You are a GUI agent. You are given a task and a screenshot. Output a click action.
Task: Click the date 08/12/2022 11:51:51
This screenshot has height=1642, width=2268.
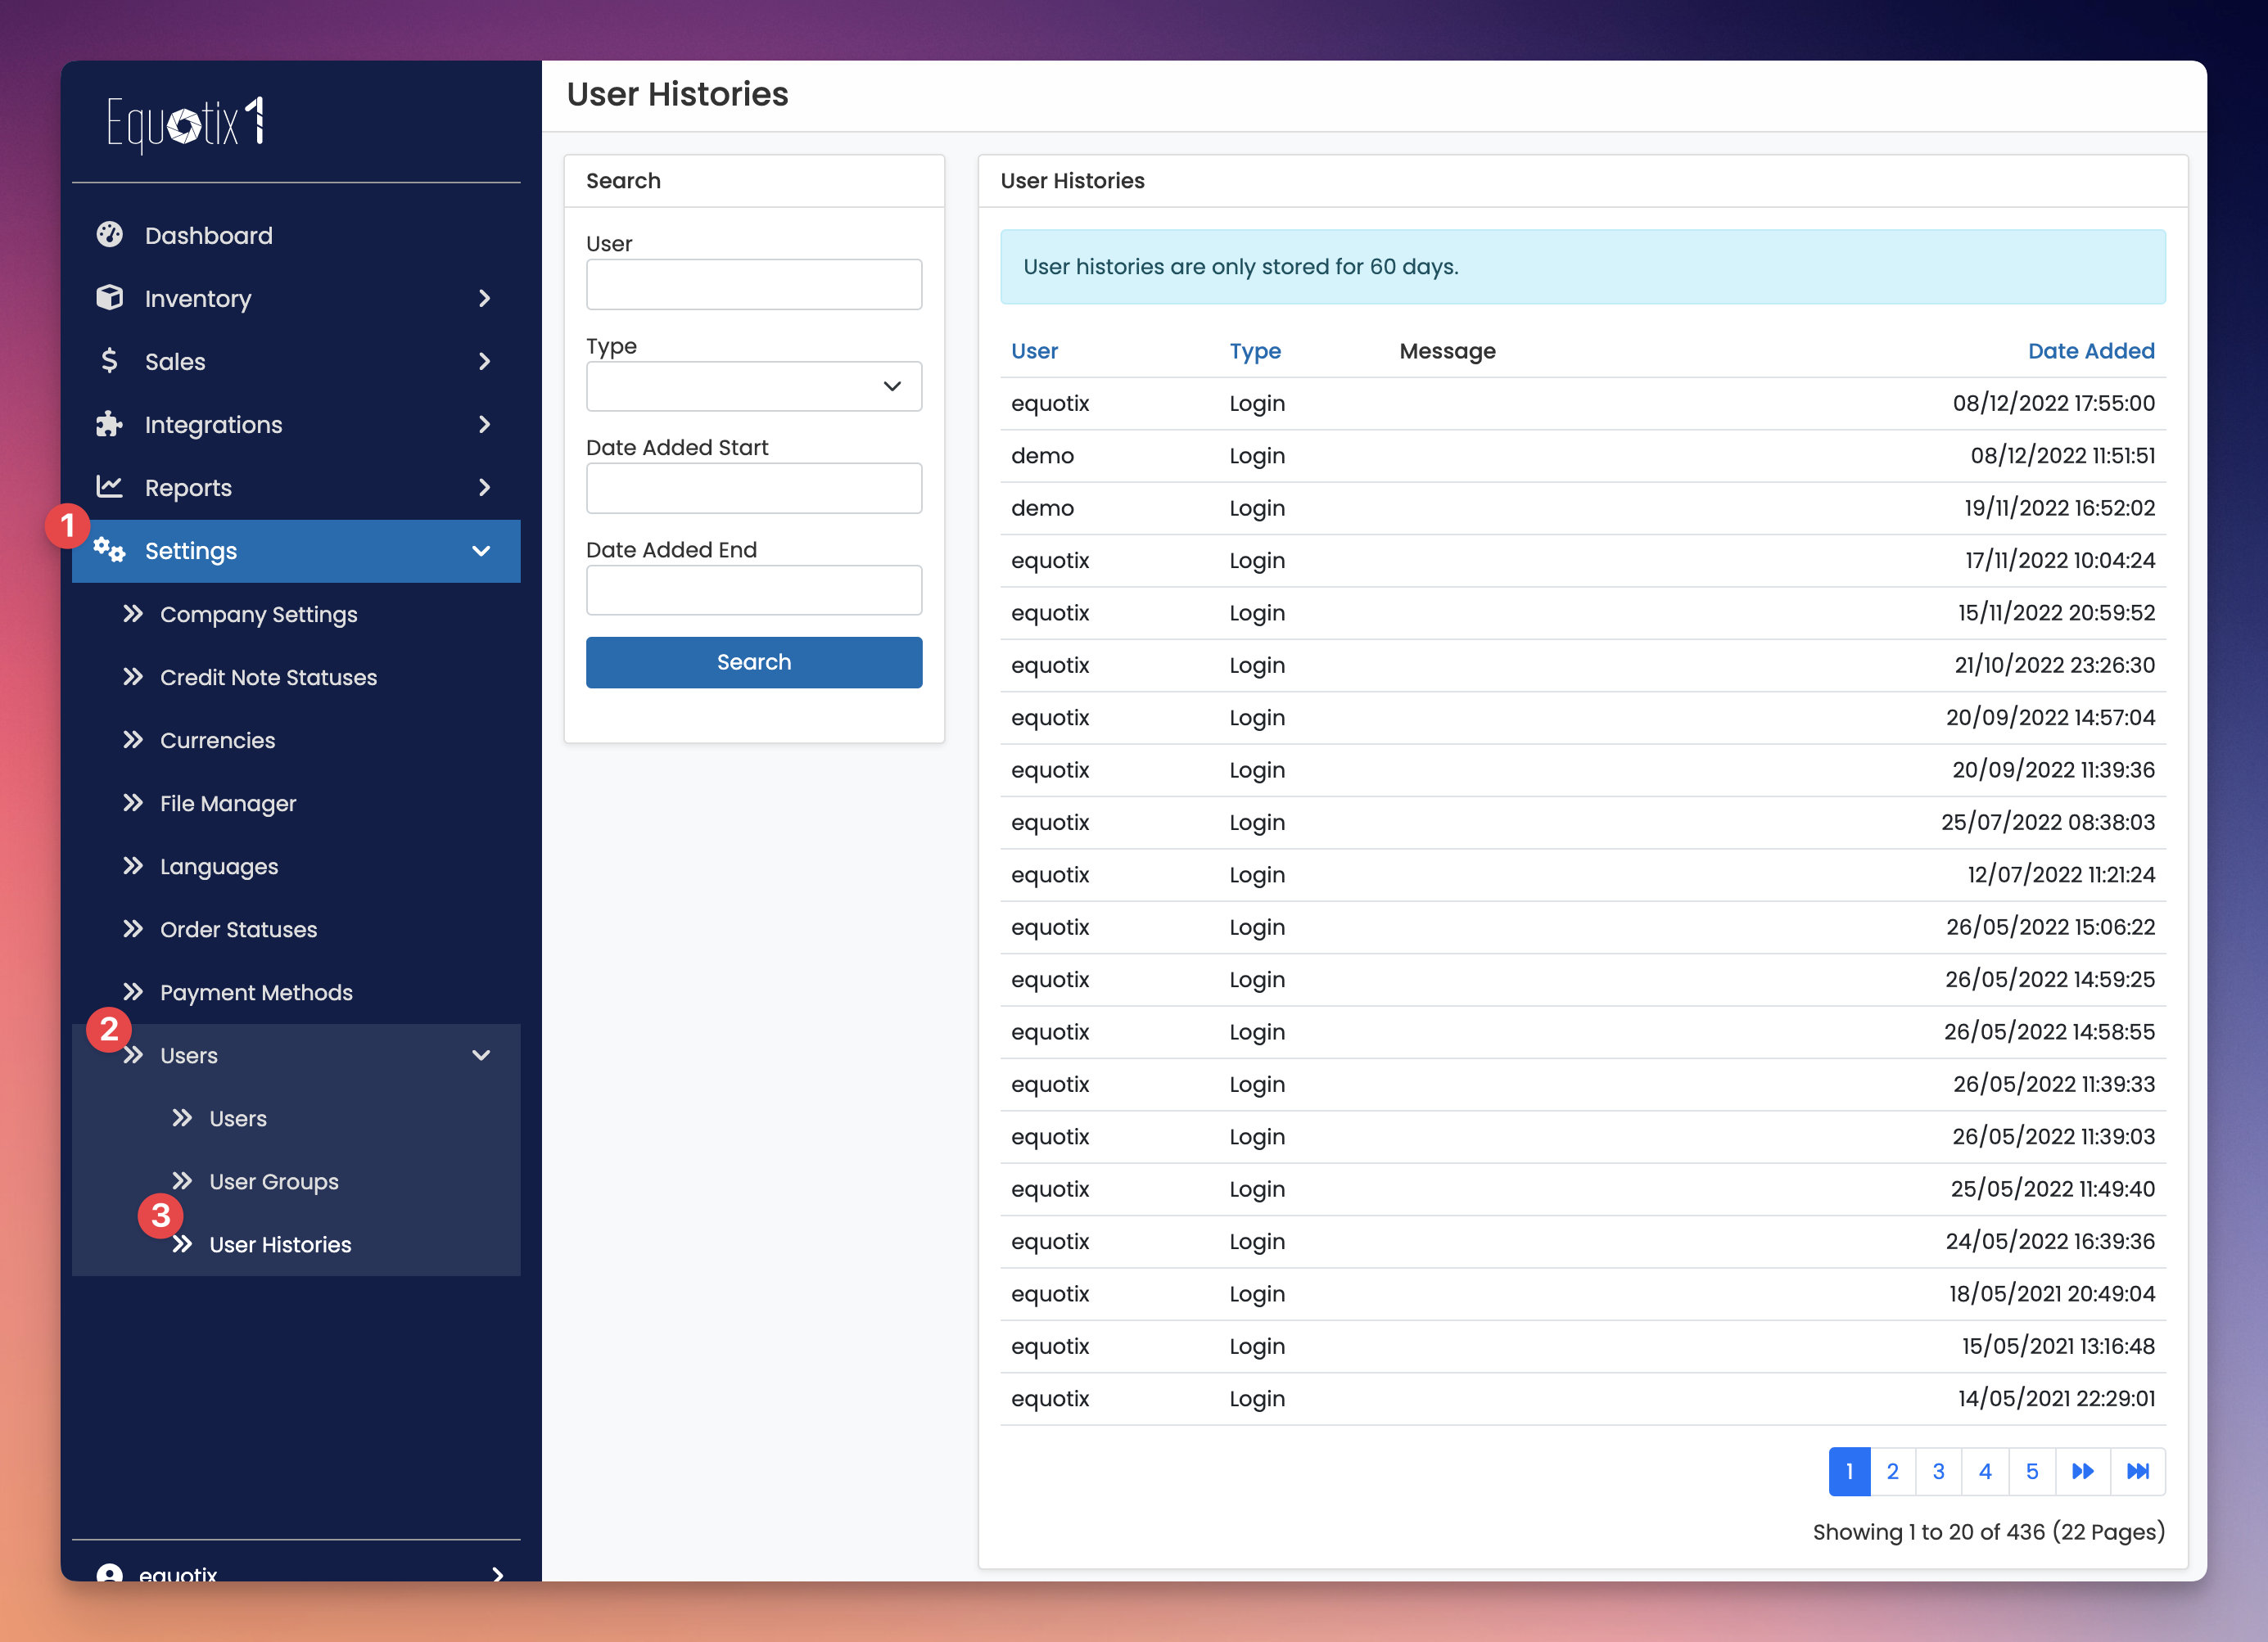2062,456
